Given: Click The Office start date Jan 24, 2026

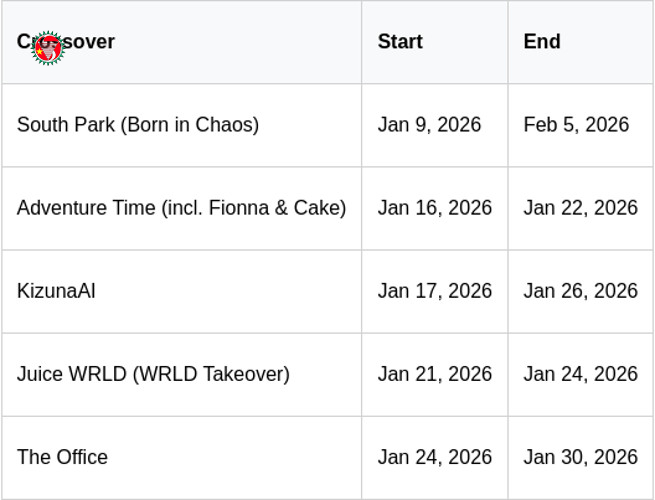Looking at the screenshot, I should (x=435, y=457).
